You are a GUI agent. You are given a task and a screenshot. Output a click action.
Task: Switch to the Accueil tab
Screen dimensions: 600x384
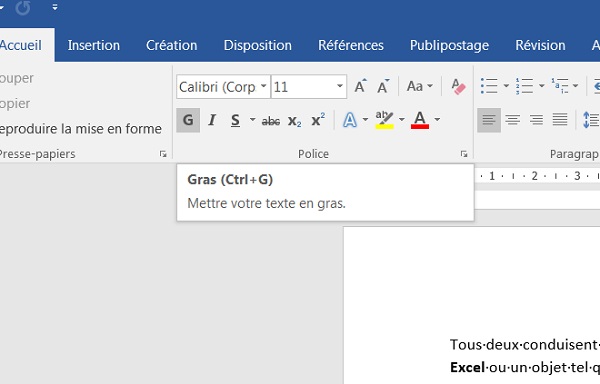pyautogui.click(x=21, y=45)
